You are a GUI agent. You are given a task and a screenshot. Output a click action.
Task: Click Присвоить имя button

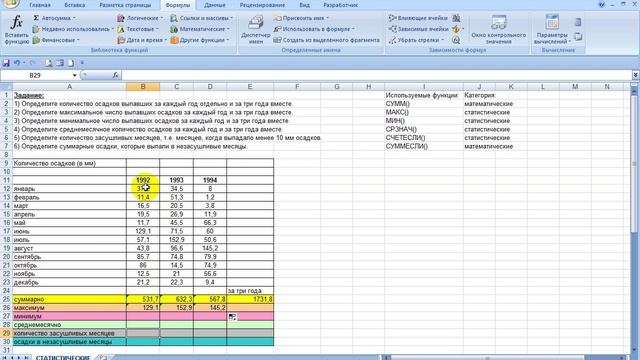coord(301,18)
